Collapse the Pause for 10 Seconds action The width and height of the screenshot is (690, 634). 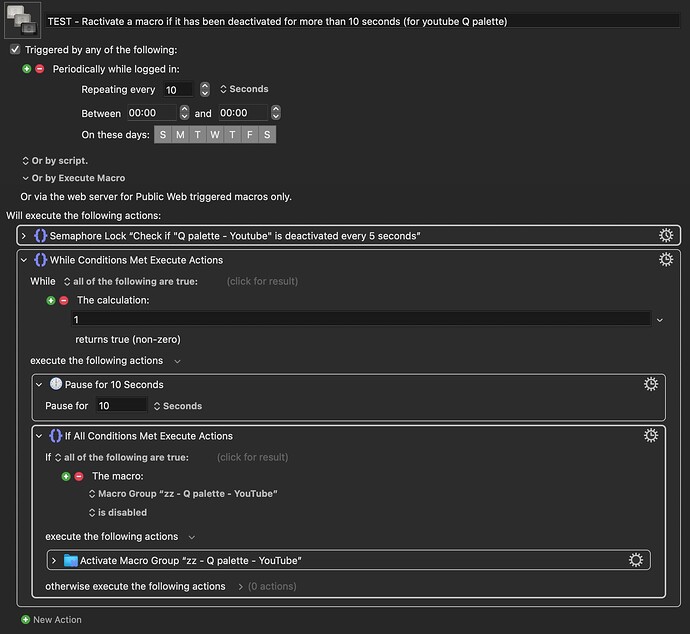(x=39, y=384)
